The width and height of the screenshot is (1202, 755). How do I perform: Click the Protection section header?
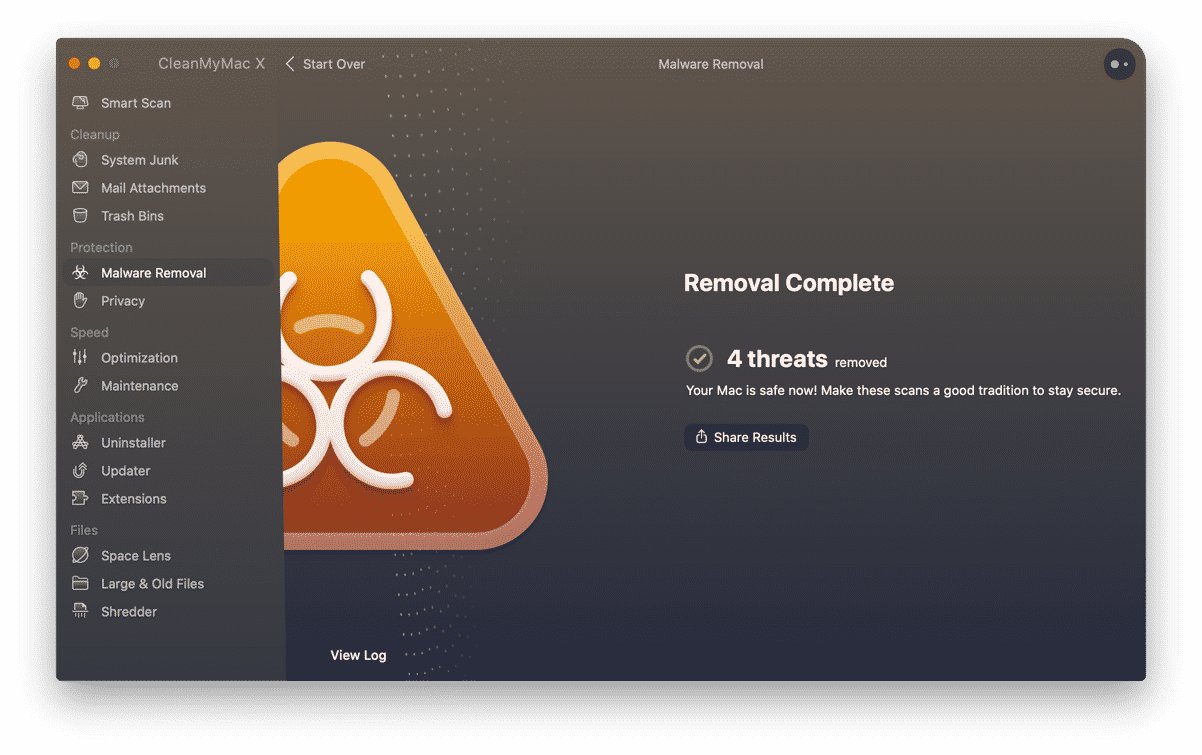coord(101,247)
